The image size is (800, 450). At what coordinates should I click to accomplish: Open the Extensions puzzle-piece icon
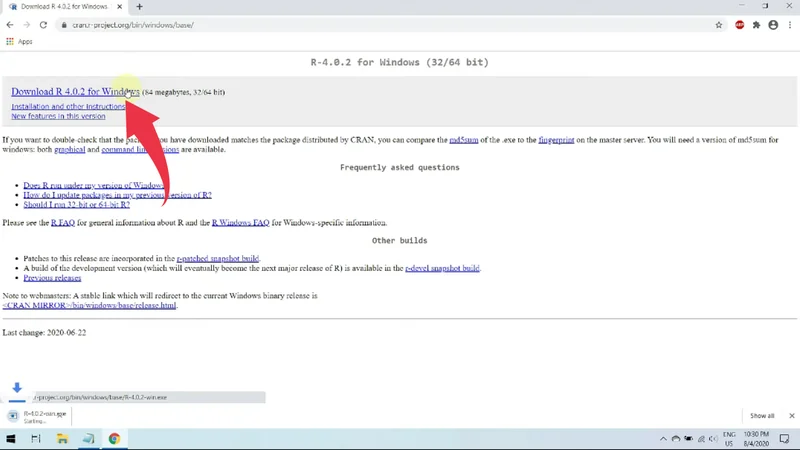756,25
